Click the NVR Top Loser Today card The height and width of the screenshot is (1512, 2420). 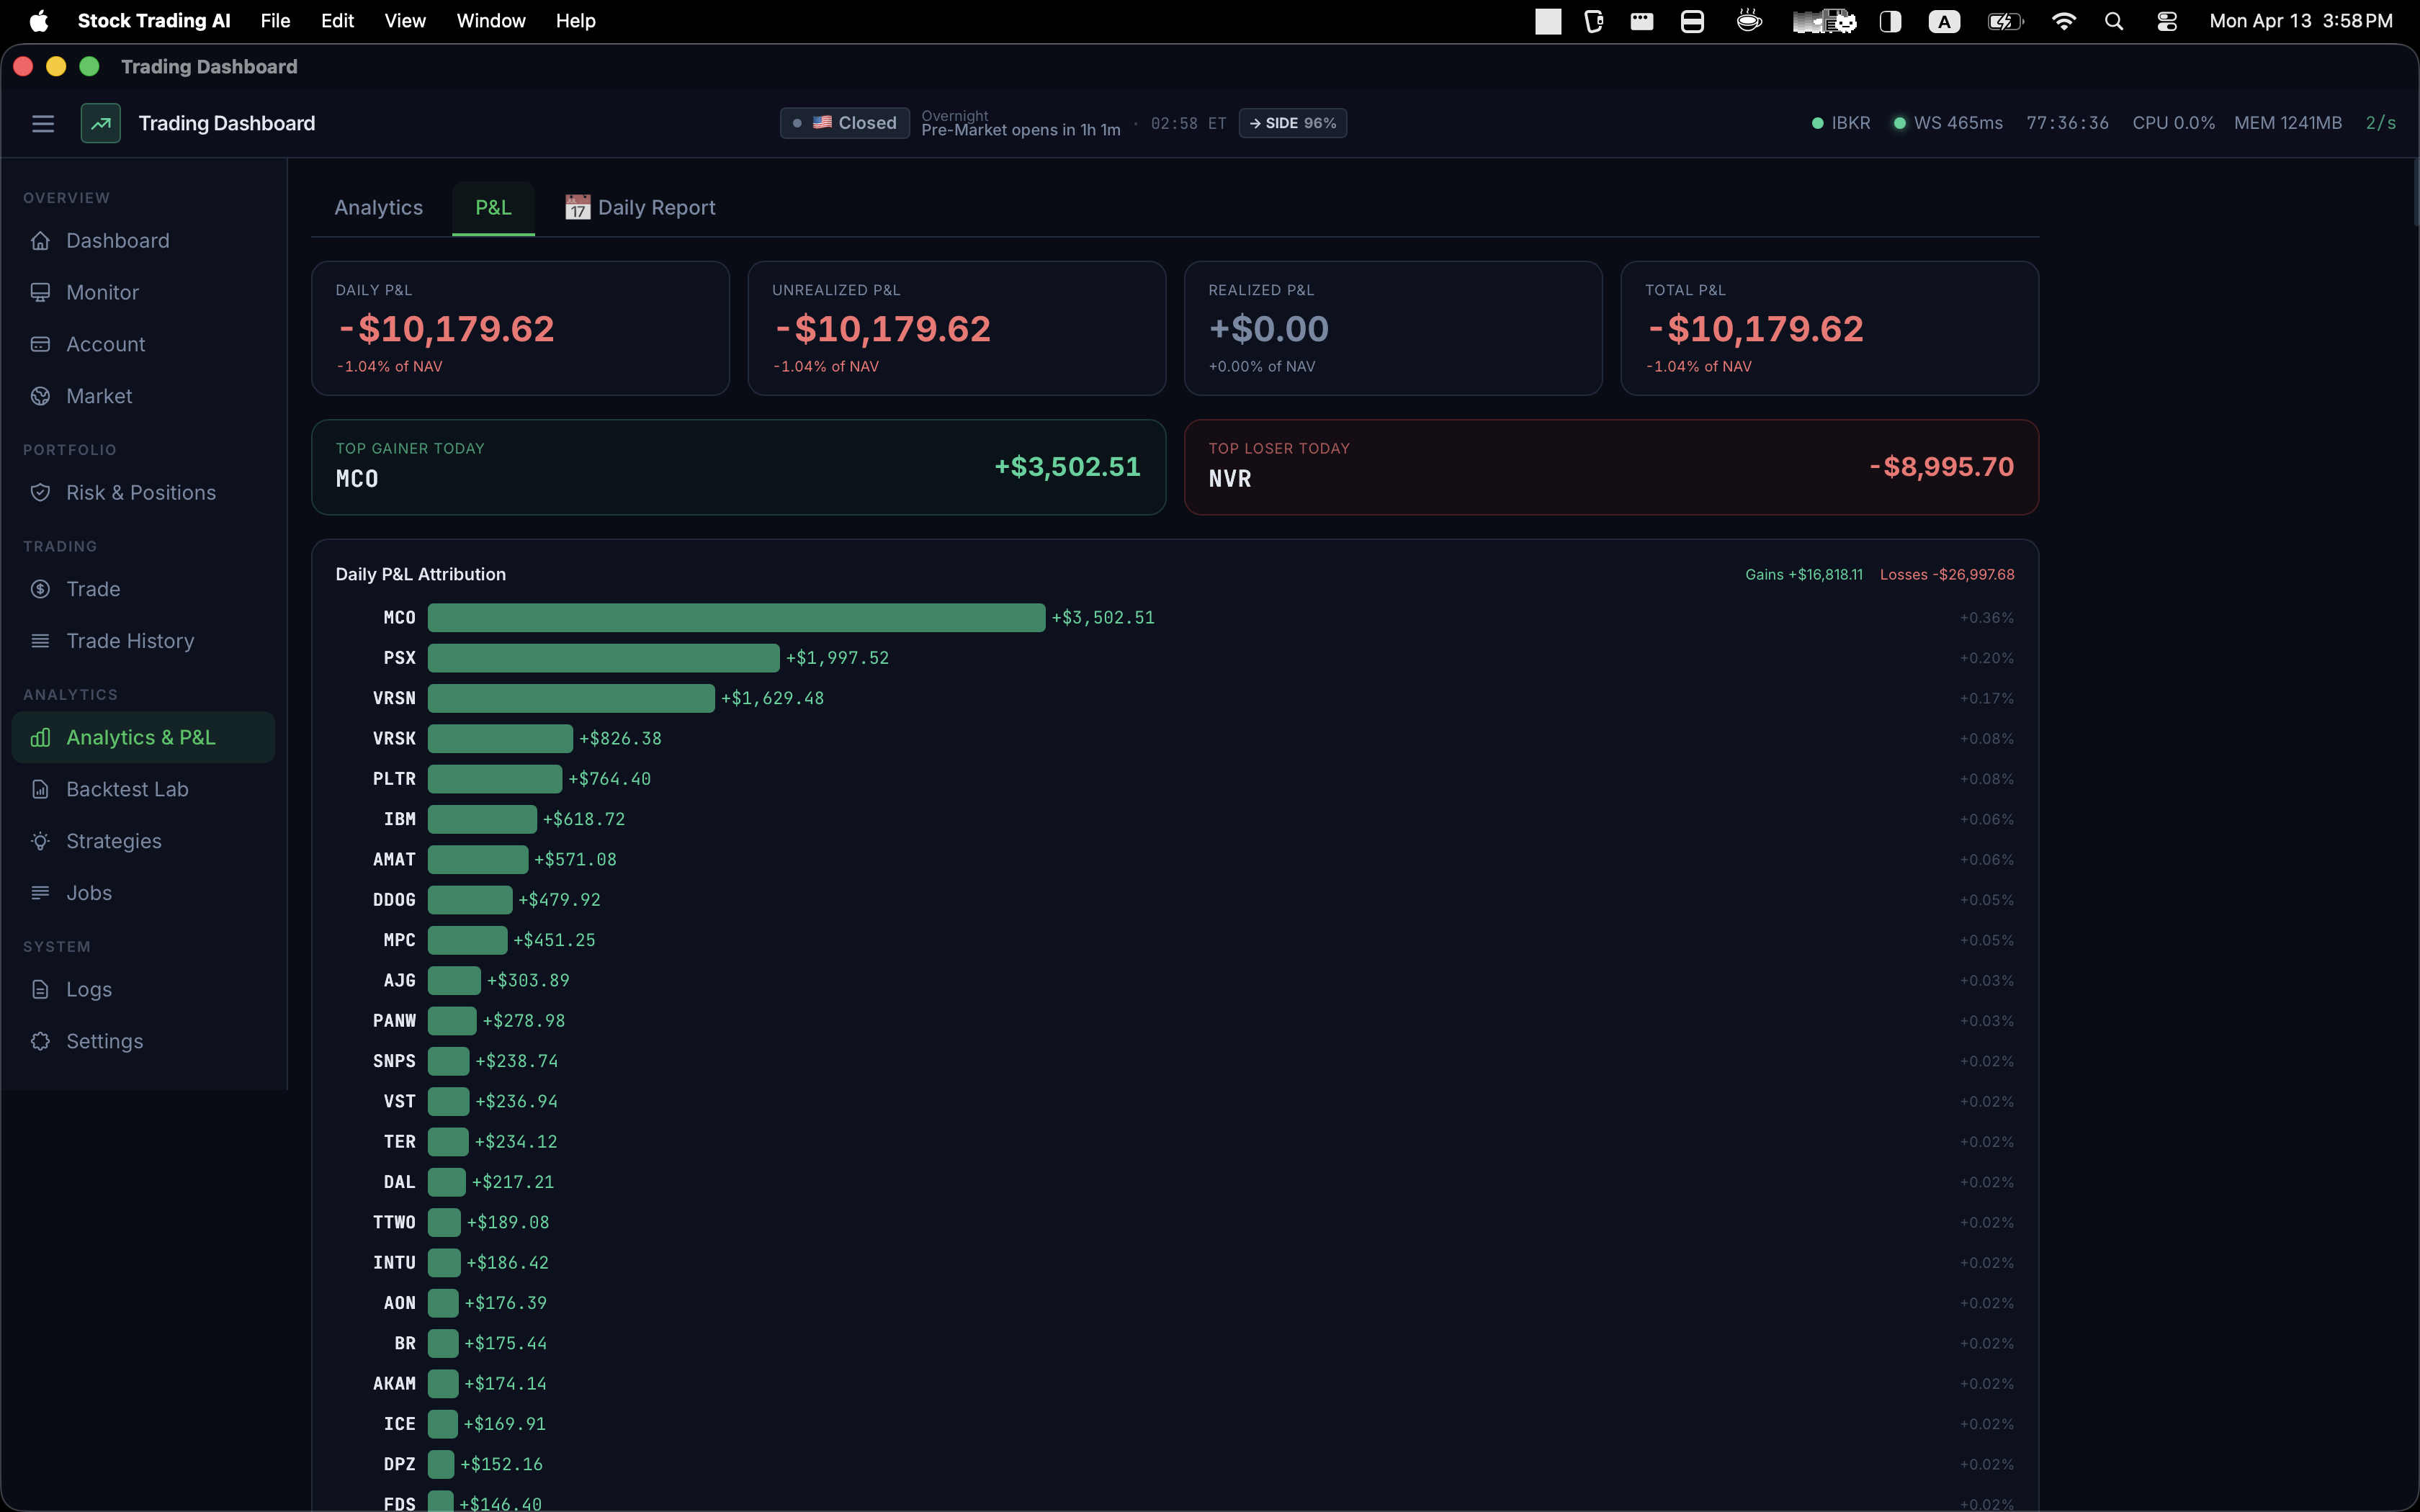coord(1610,466)
